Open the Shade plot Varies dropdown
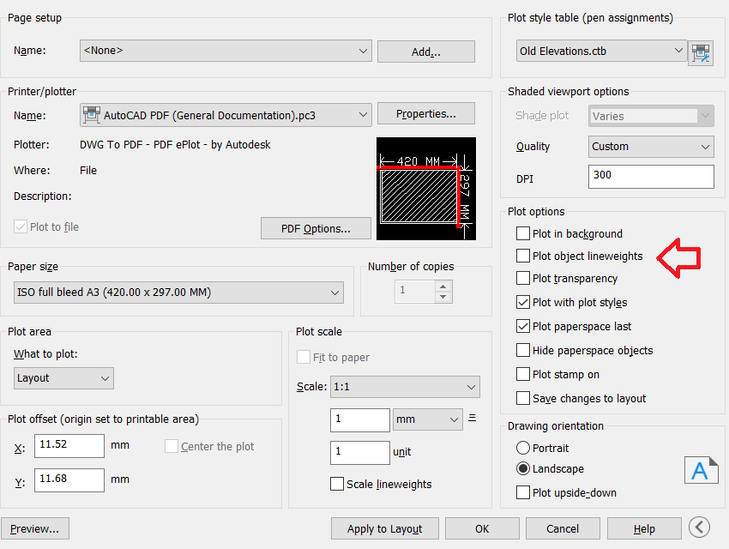Screen dimensions: 729x549 click(651, 116)
